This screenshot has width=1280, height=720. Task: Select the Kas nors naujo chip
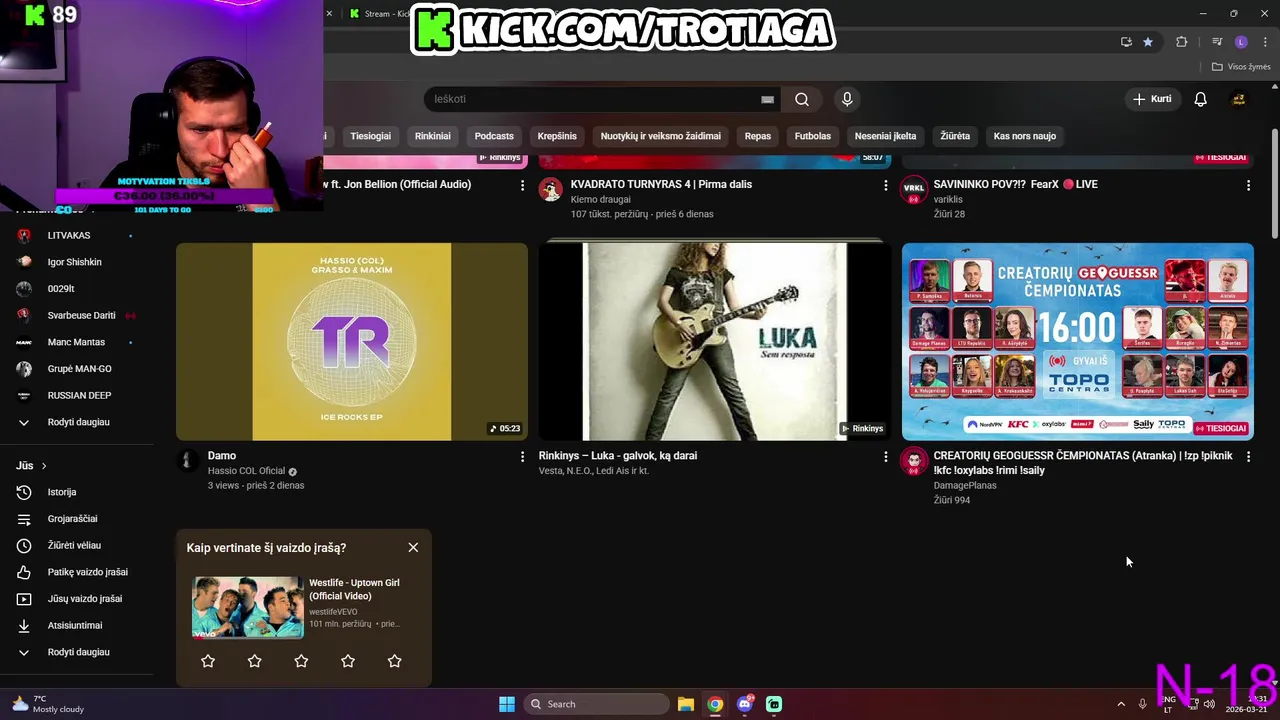(1024, 136)
